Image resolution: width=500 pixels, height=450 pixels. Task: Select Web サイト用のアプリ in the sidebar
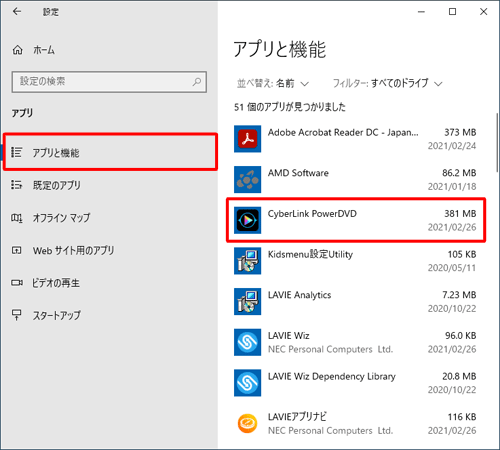coord(110,250)
